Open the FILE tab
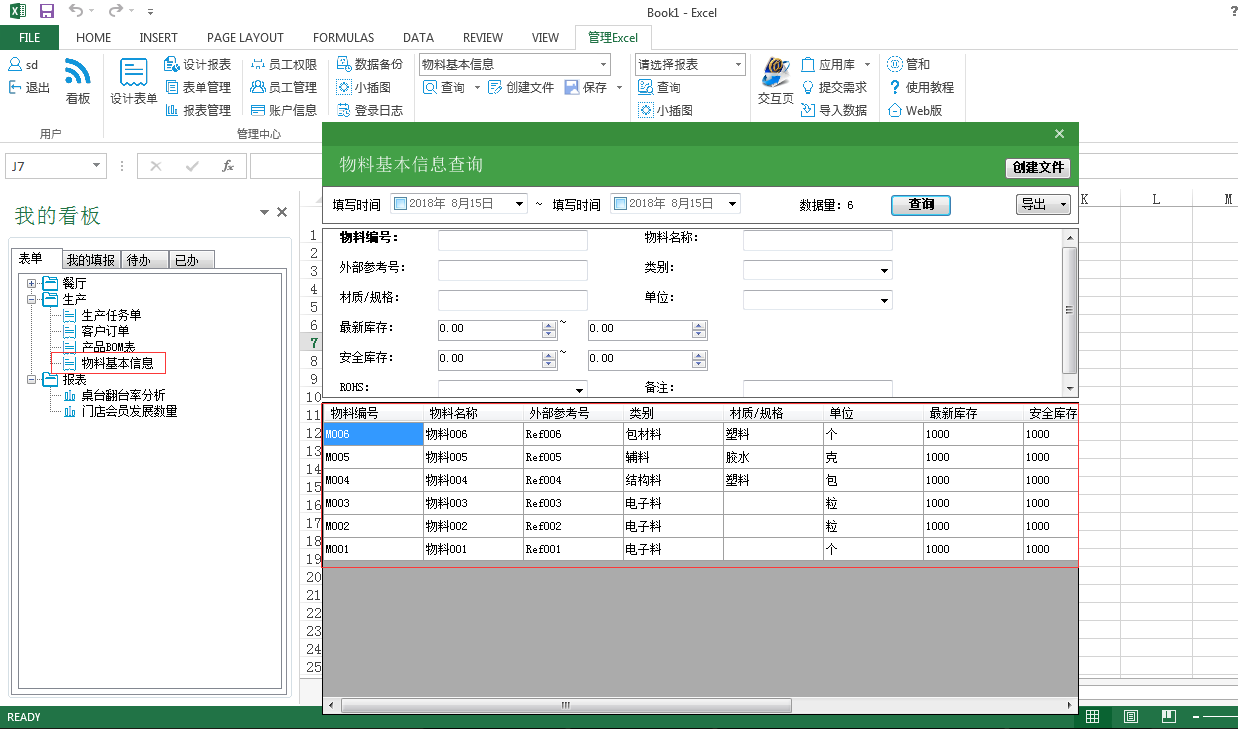The width and height of the screenshot is (1238, 729). 29,38
